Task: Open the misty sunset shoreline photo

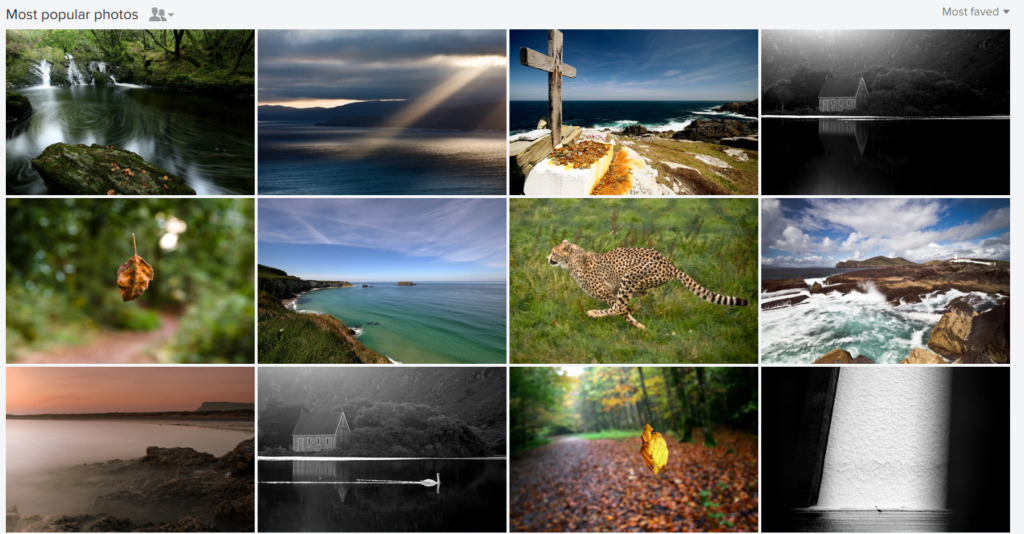Action: point(130,449)
